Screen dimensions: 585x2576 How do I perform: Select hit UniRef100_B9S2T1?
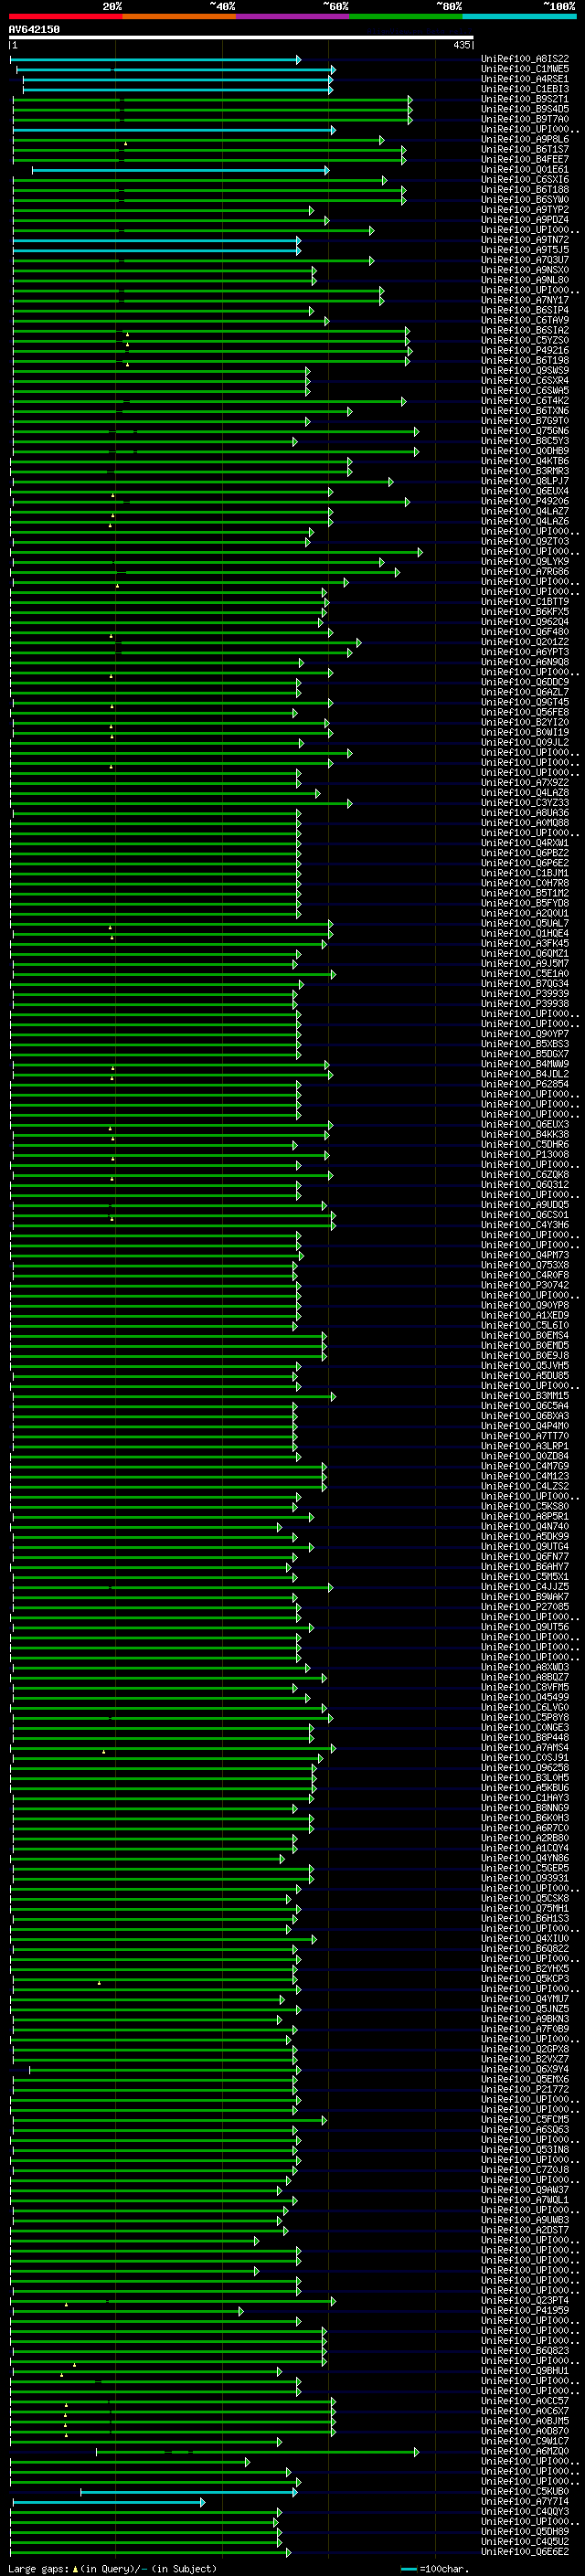point(525,99)
